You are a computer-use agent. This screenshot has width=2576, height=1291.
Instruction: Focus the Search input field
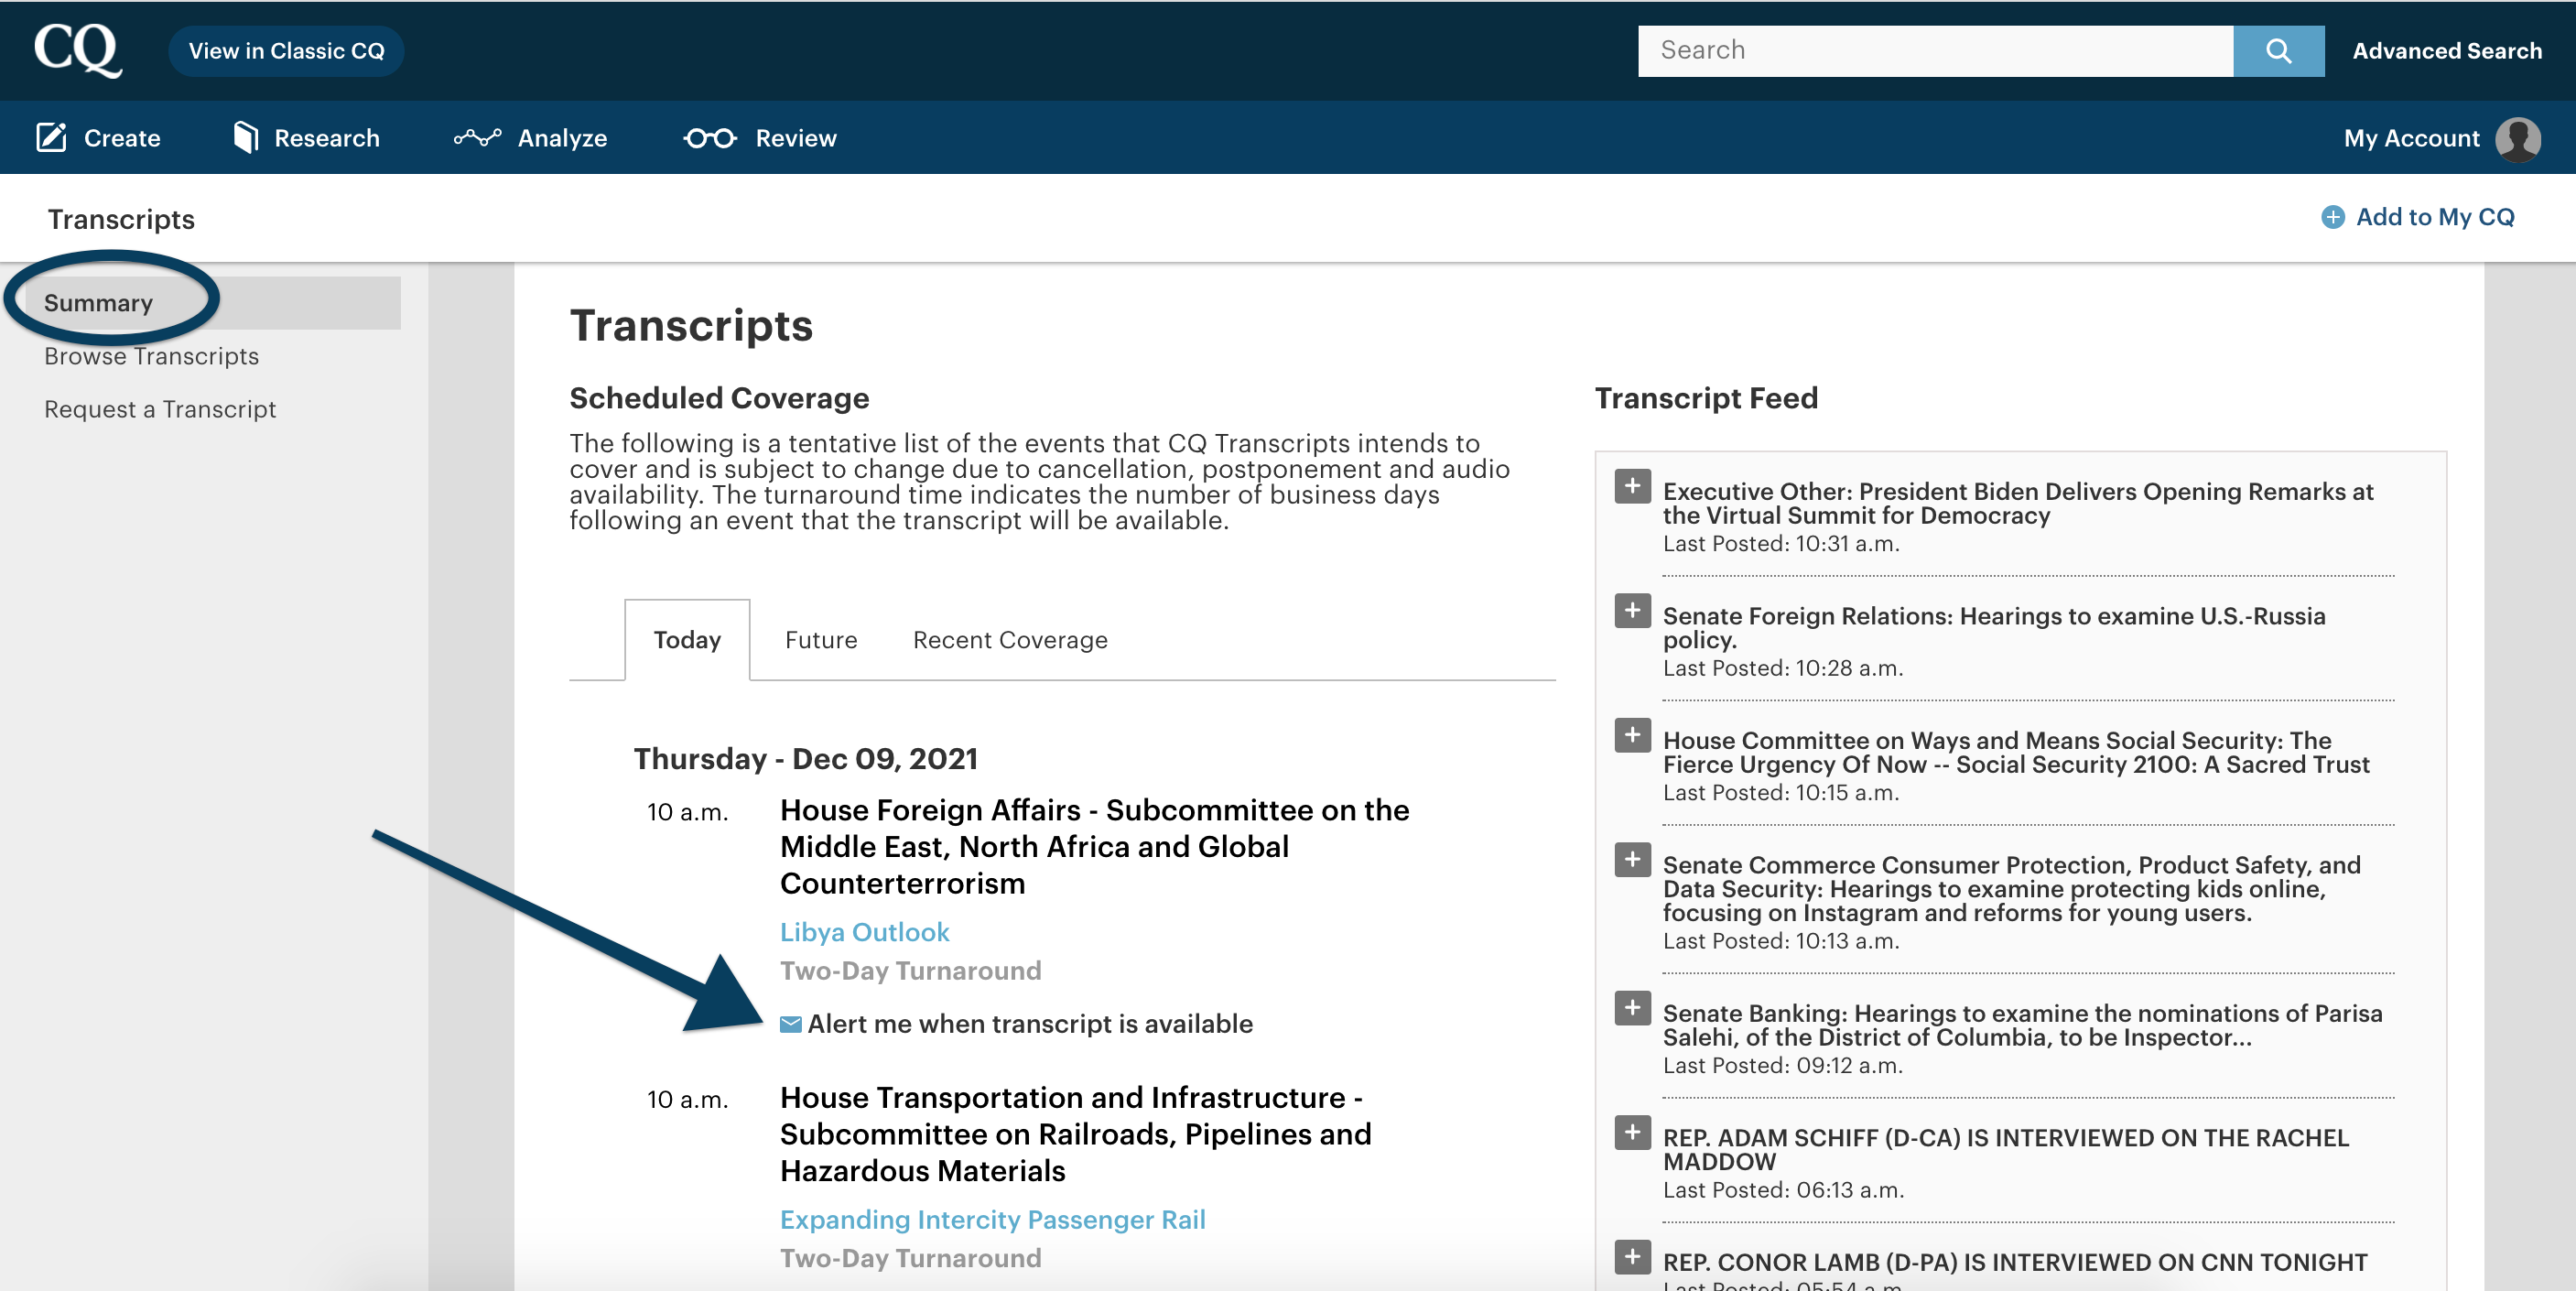(1935, 51)
